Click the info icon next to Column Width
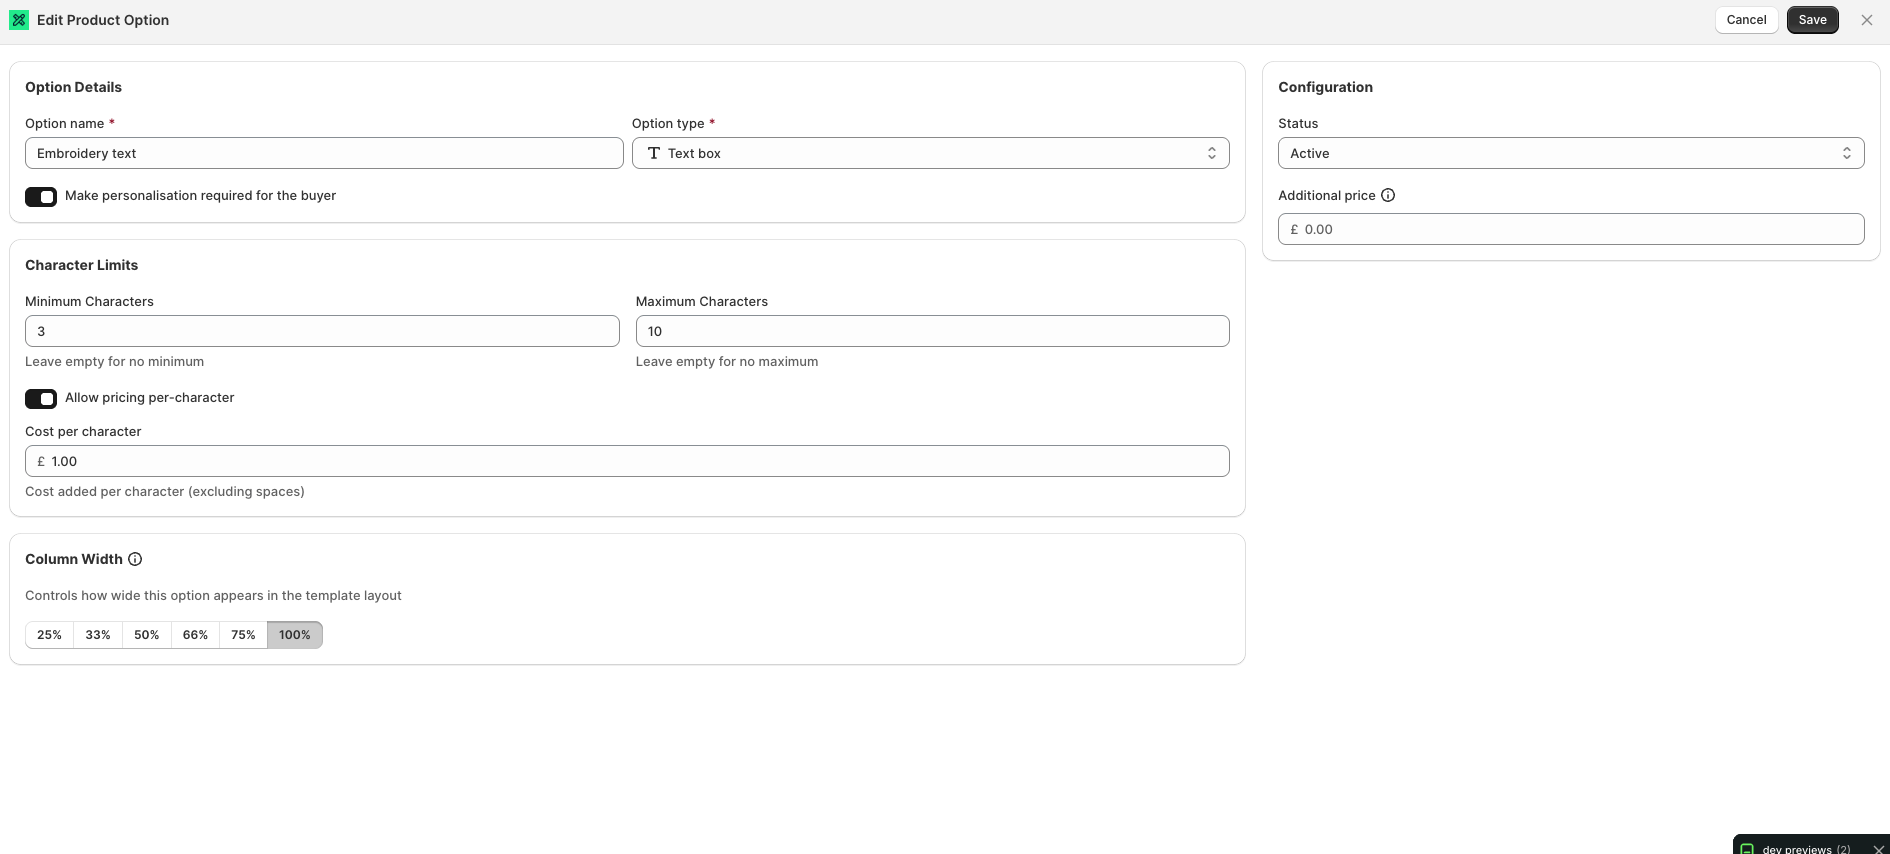This screenshot has height=854, width=1890. pos(135,559)
